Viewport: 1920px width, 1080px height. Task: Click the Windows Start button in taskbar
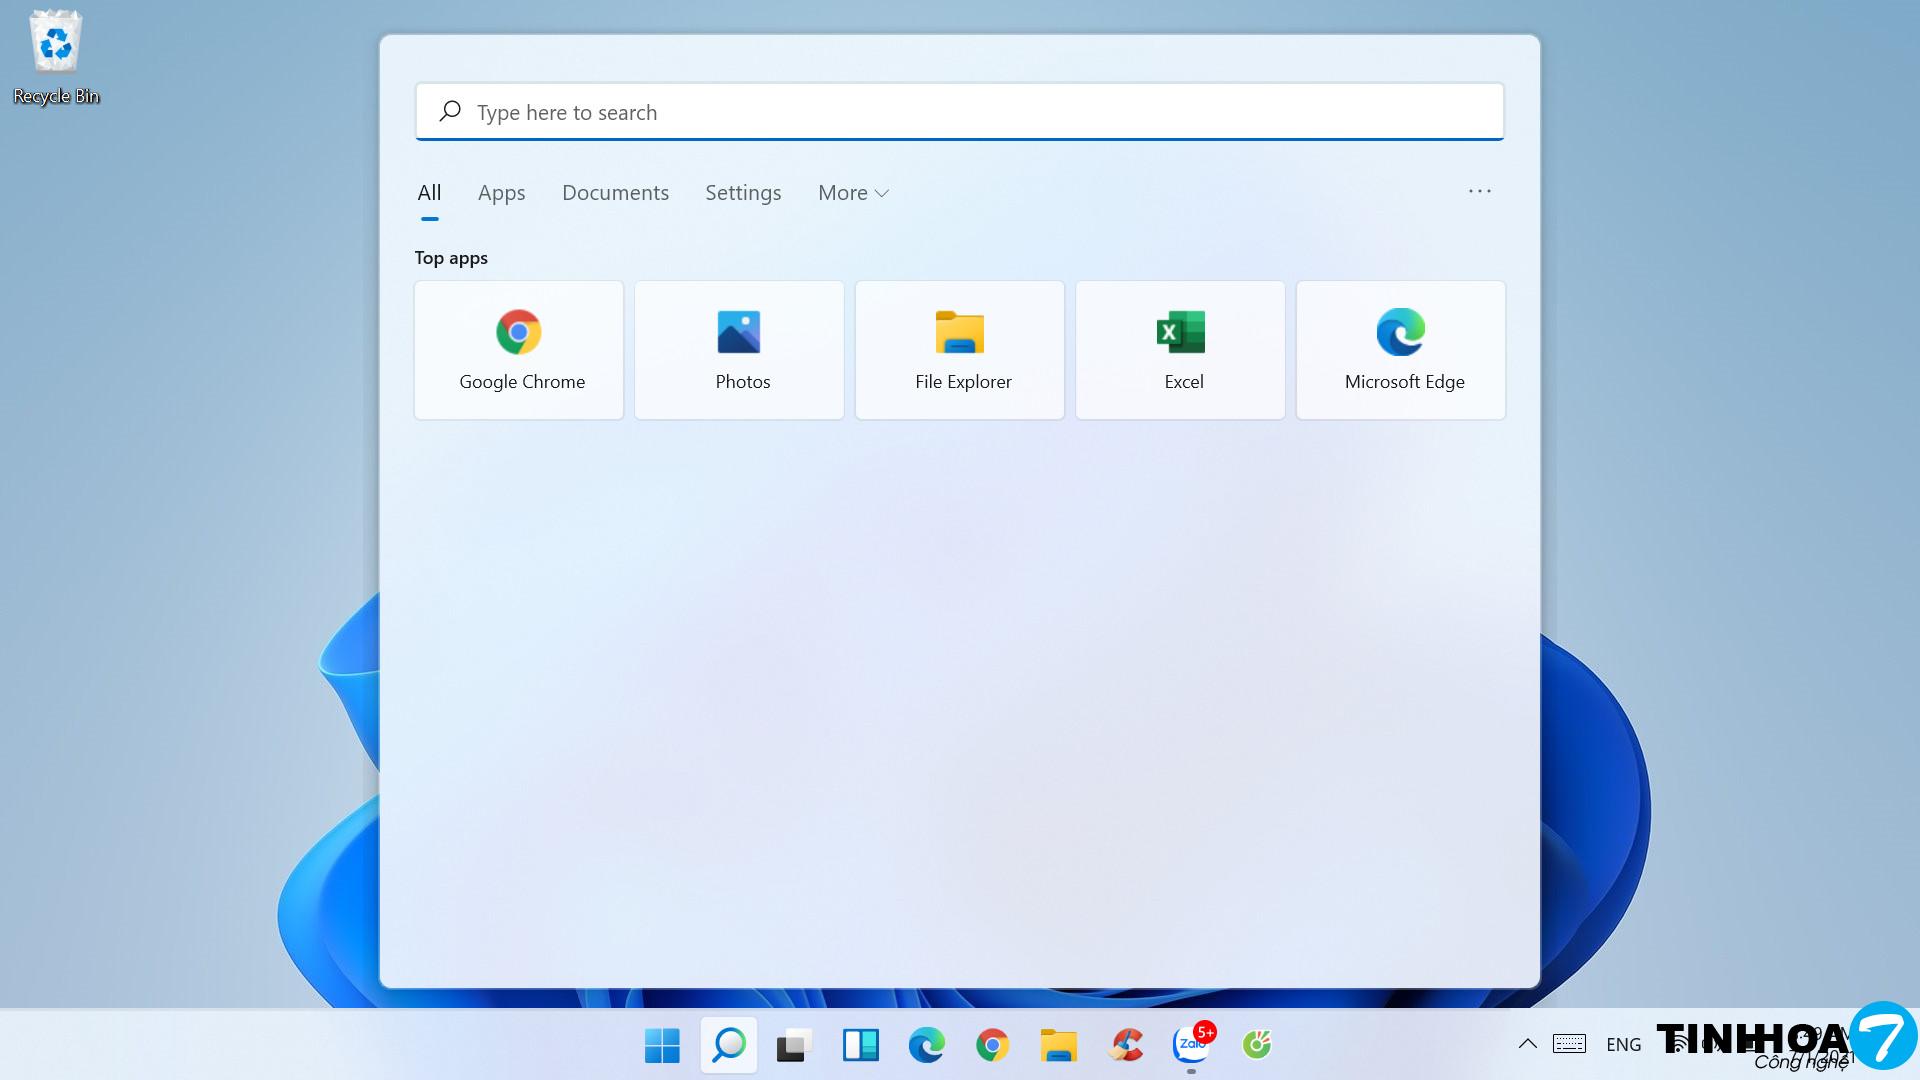662,1045
